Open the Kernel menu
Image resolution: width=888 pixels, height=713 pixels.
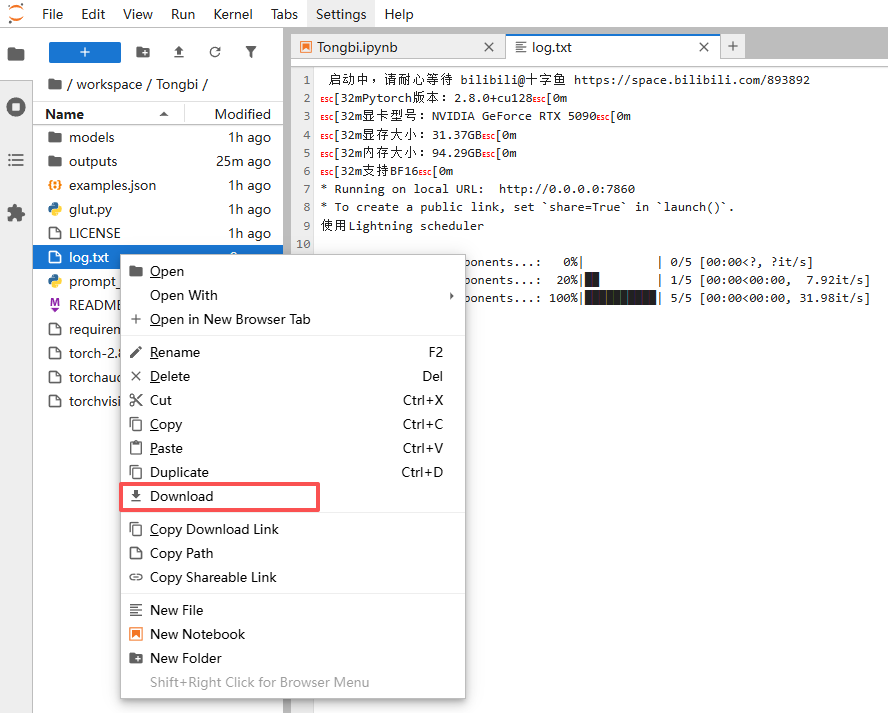[232, 14]
